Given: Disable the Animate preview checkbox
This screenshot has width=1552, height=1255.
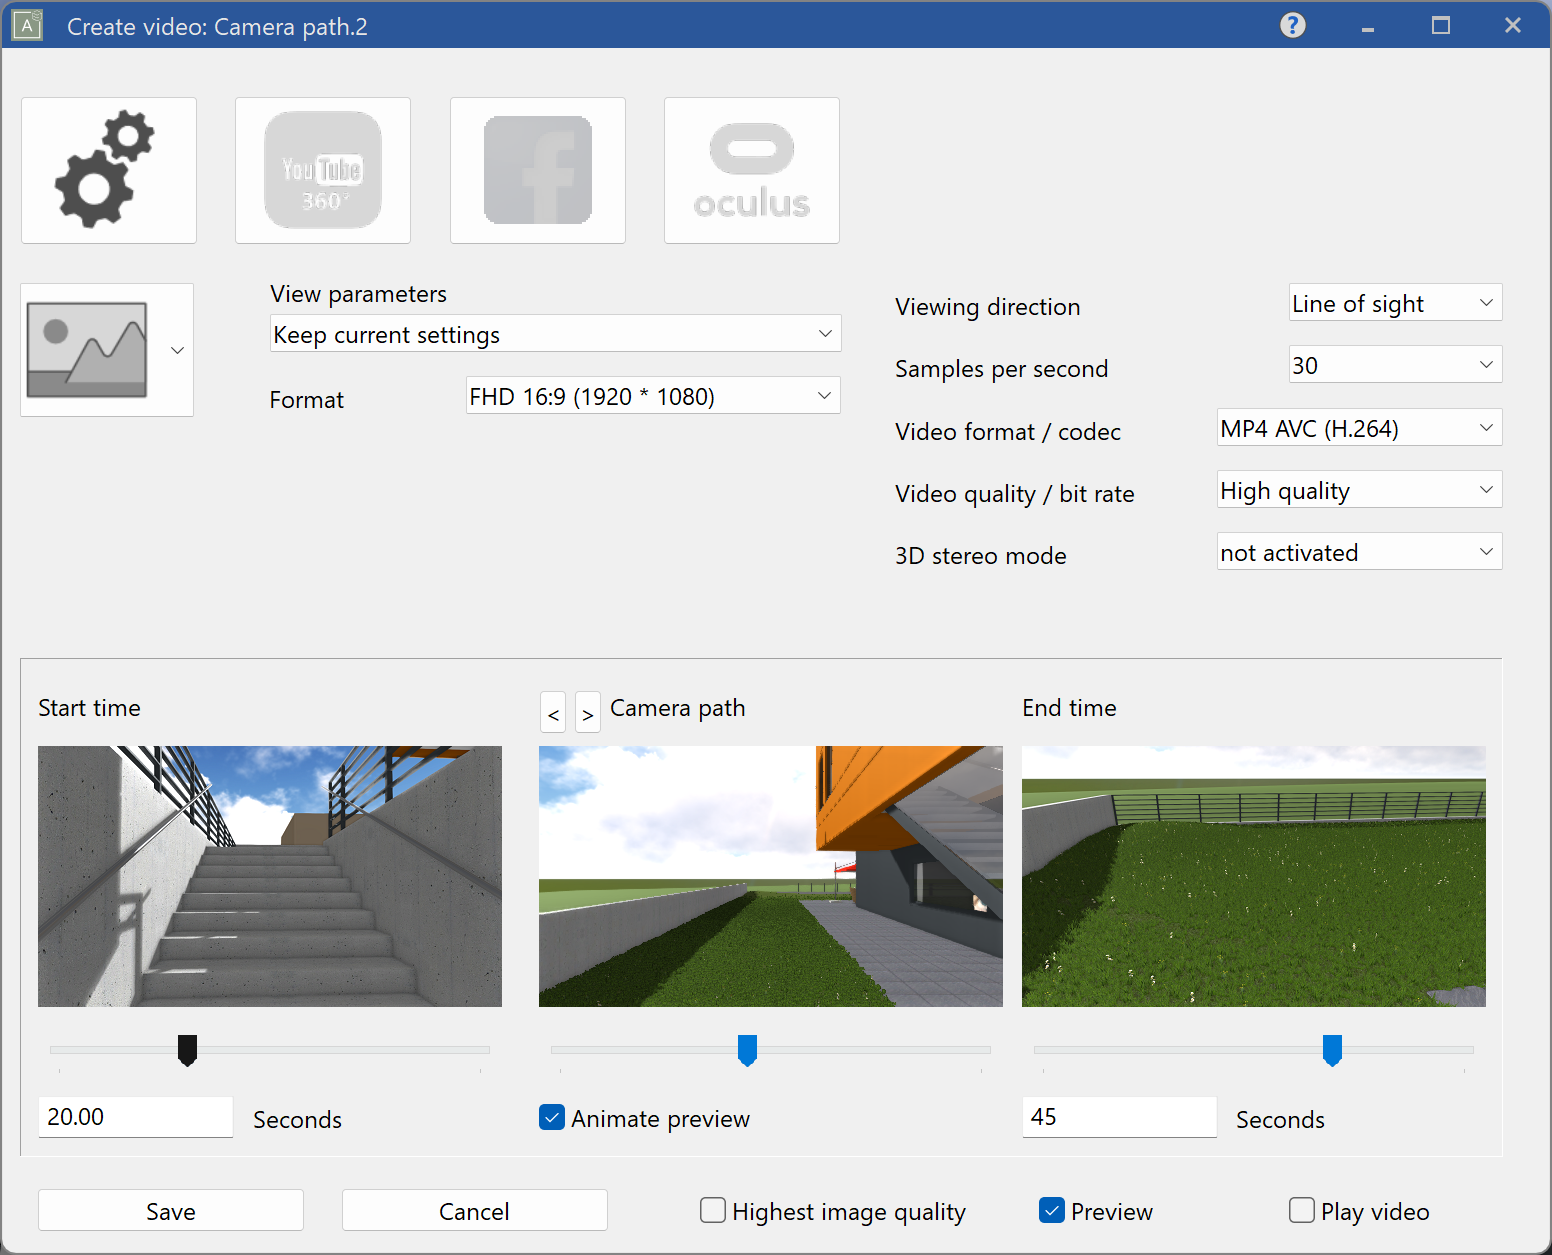Looking at the screenshot, I should click(x=552, y=1118).
